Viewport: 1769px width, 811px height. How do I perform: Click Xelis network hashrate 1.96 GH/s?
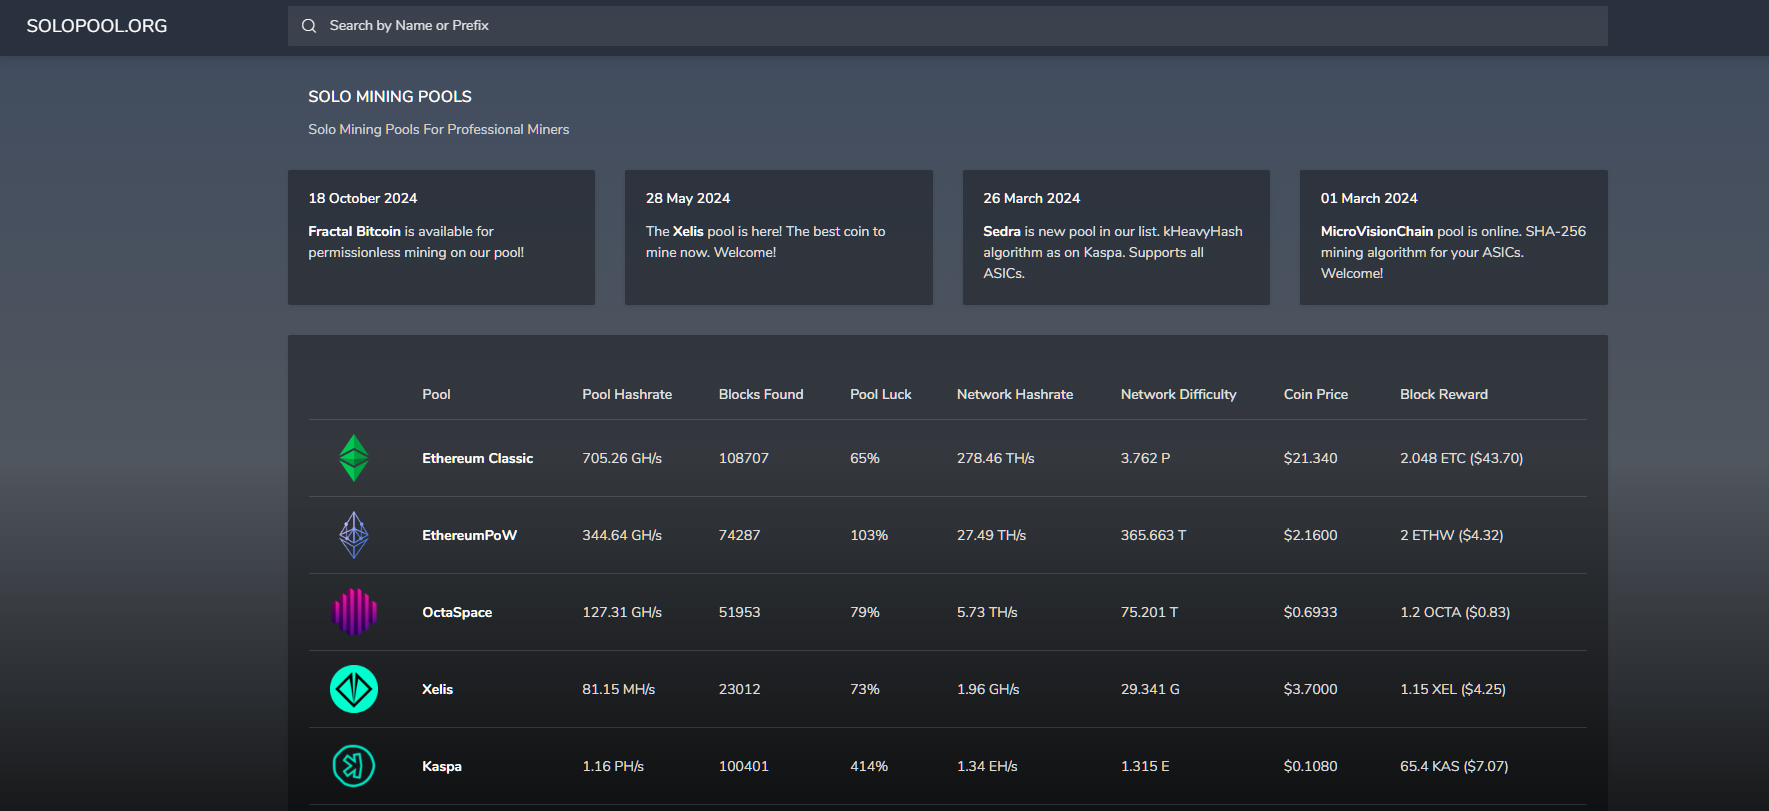coord(988,689)
